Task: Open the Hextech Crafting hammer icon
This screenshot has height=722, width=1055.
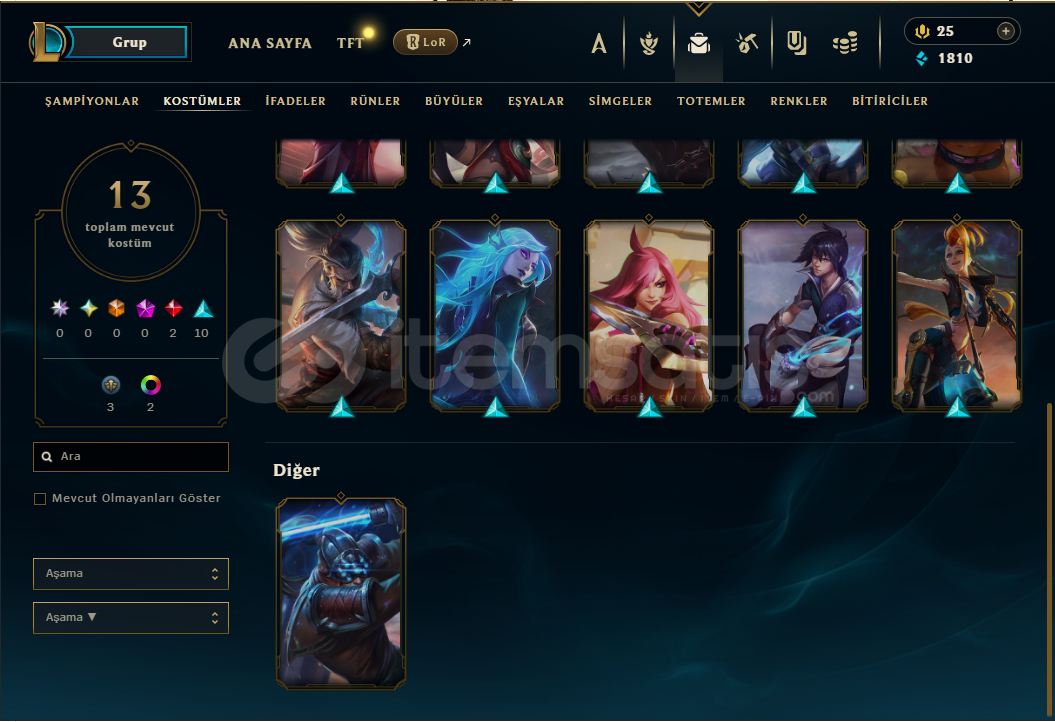Action: [x=747, y=44]
